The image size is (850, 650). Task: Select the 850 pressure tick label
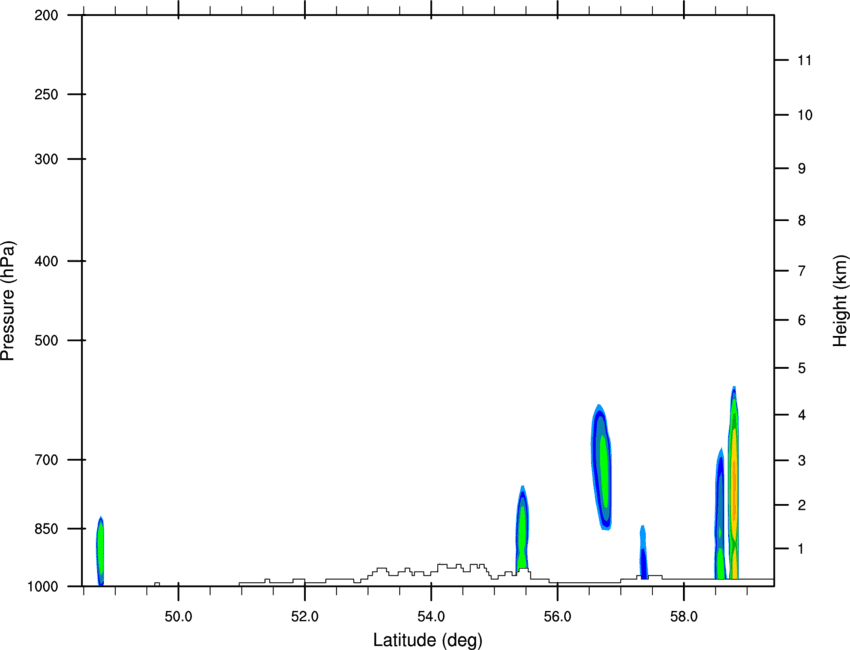(x=46, y=529)
